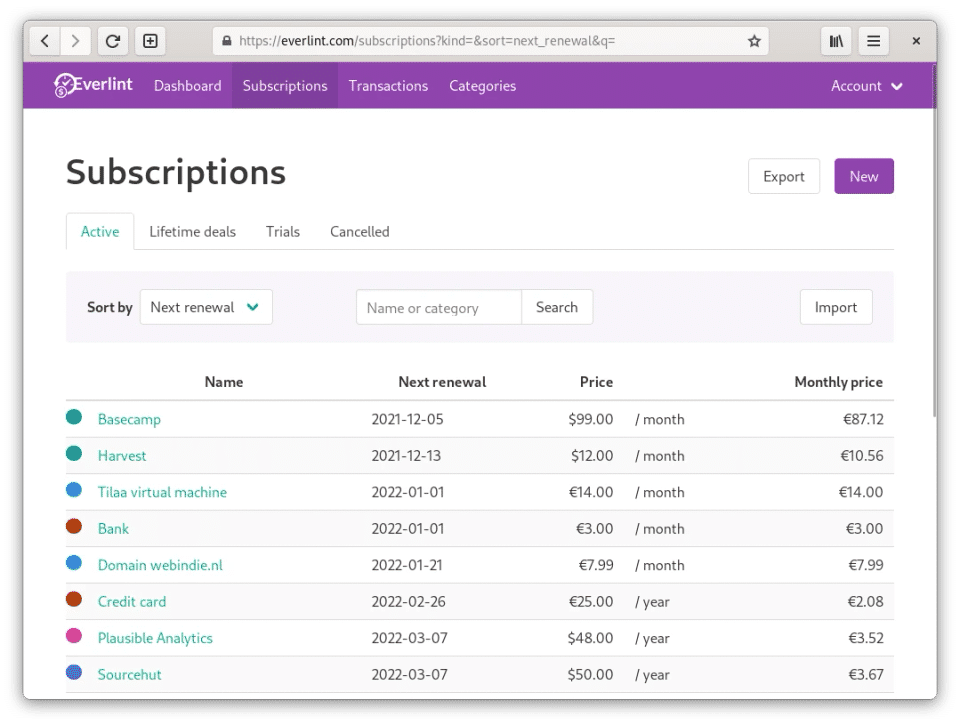Click the Next renewal column header
This screenshot has width=960, height=725.
click(x=442, y=382)
